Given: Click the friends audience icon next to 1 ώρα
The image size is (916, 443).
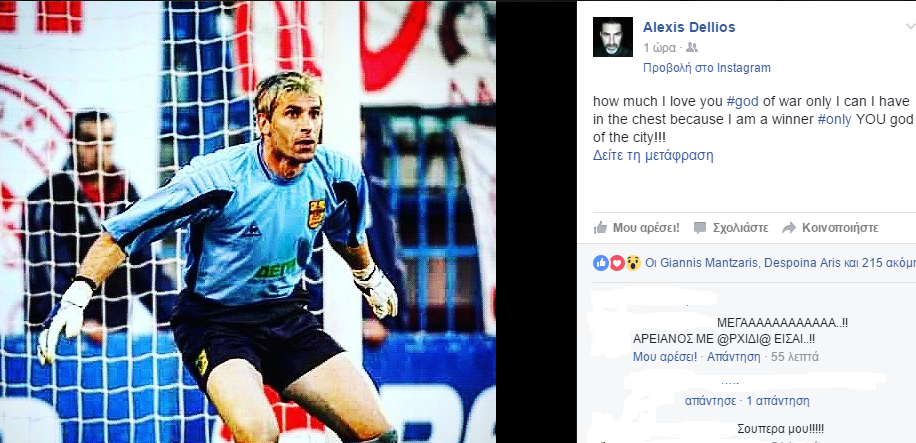Looking at the screenshot, I should point(692,48).
